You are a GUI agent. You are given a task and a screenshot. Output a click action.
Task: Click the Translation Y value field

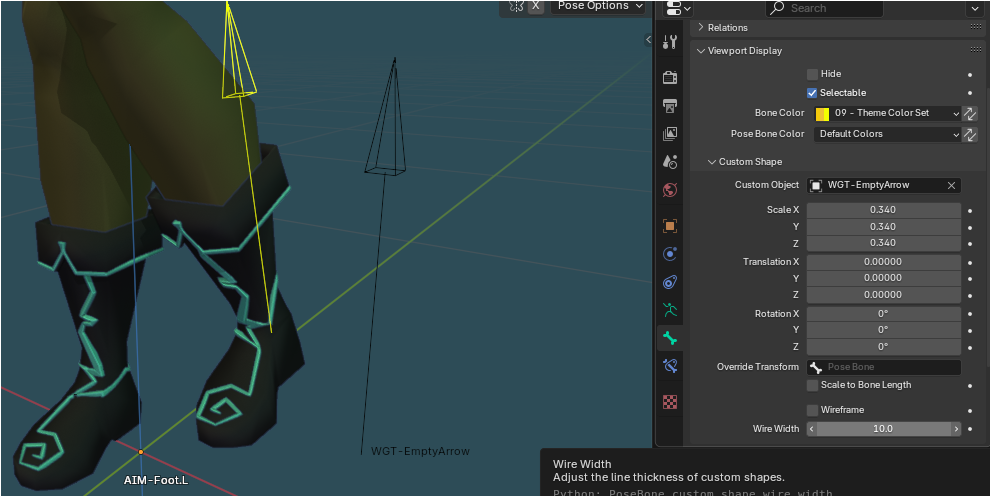tap(884, 278)
